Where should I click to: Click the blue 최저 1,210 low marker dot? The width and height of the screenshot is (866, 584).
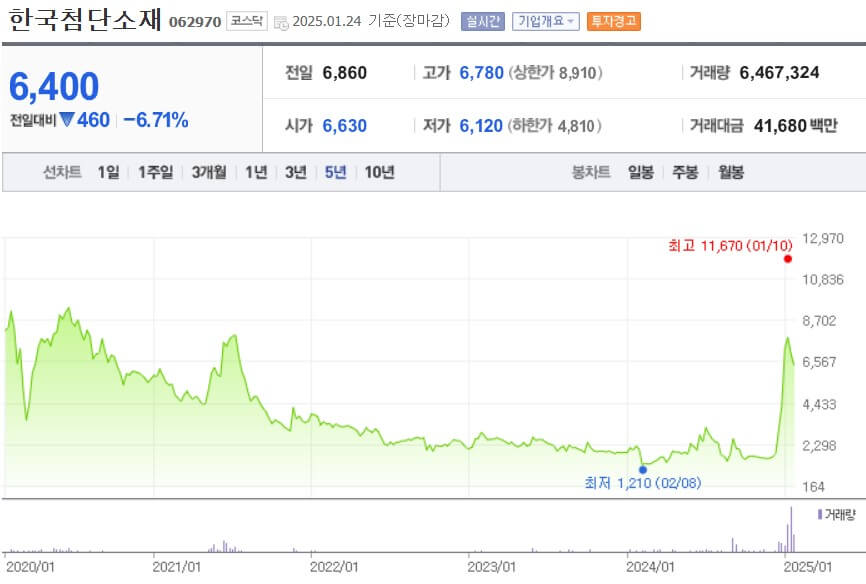point(643,470)
